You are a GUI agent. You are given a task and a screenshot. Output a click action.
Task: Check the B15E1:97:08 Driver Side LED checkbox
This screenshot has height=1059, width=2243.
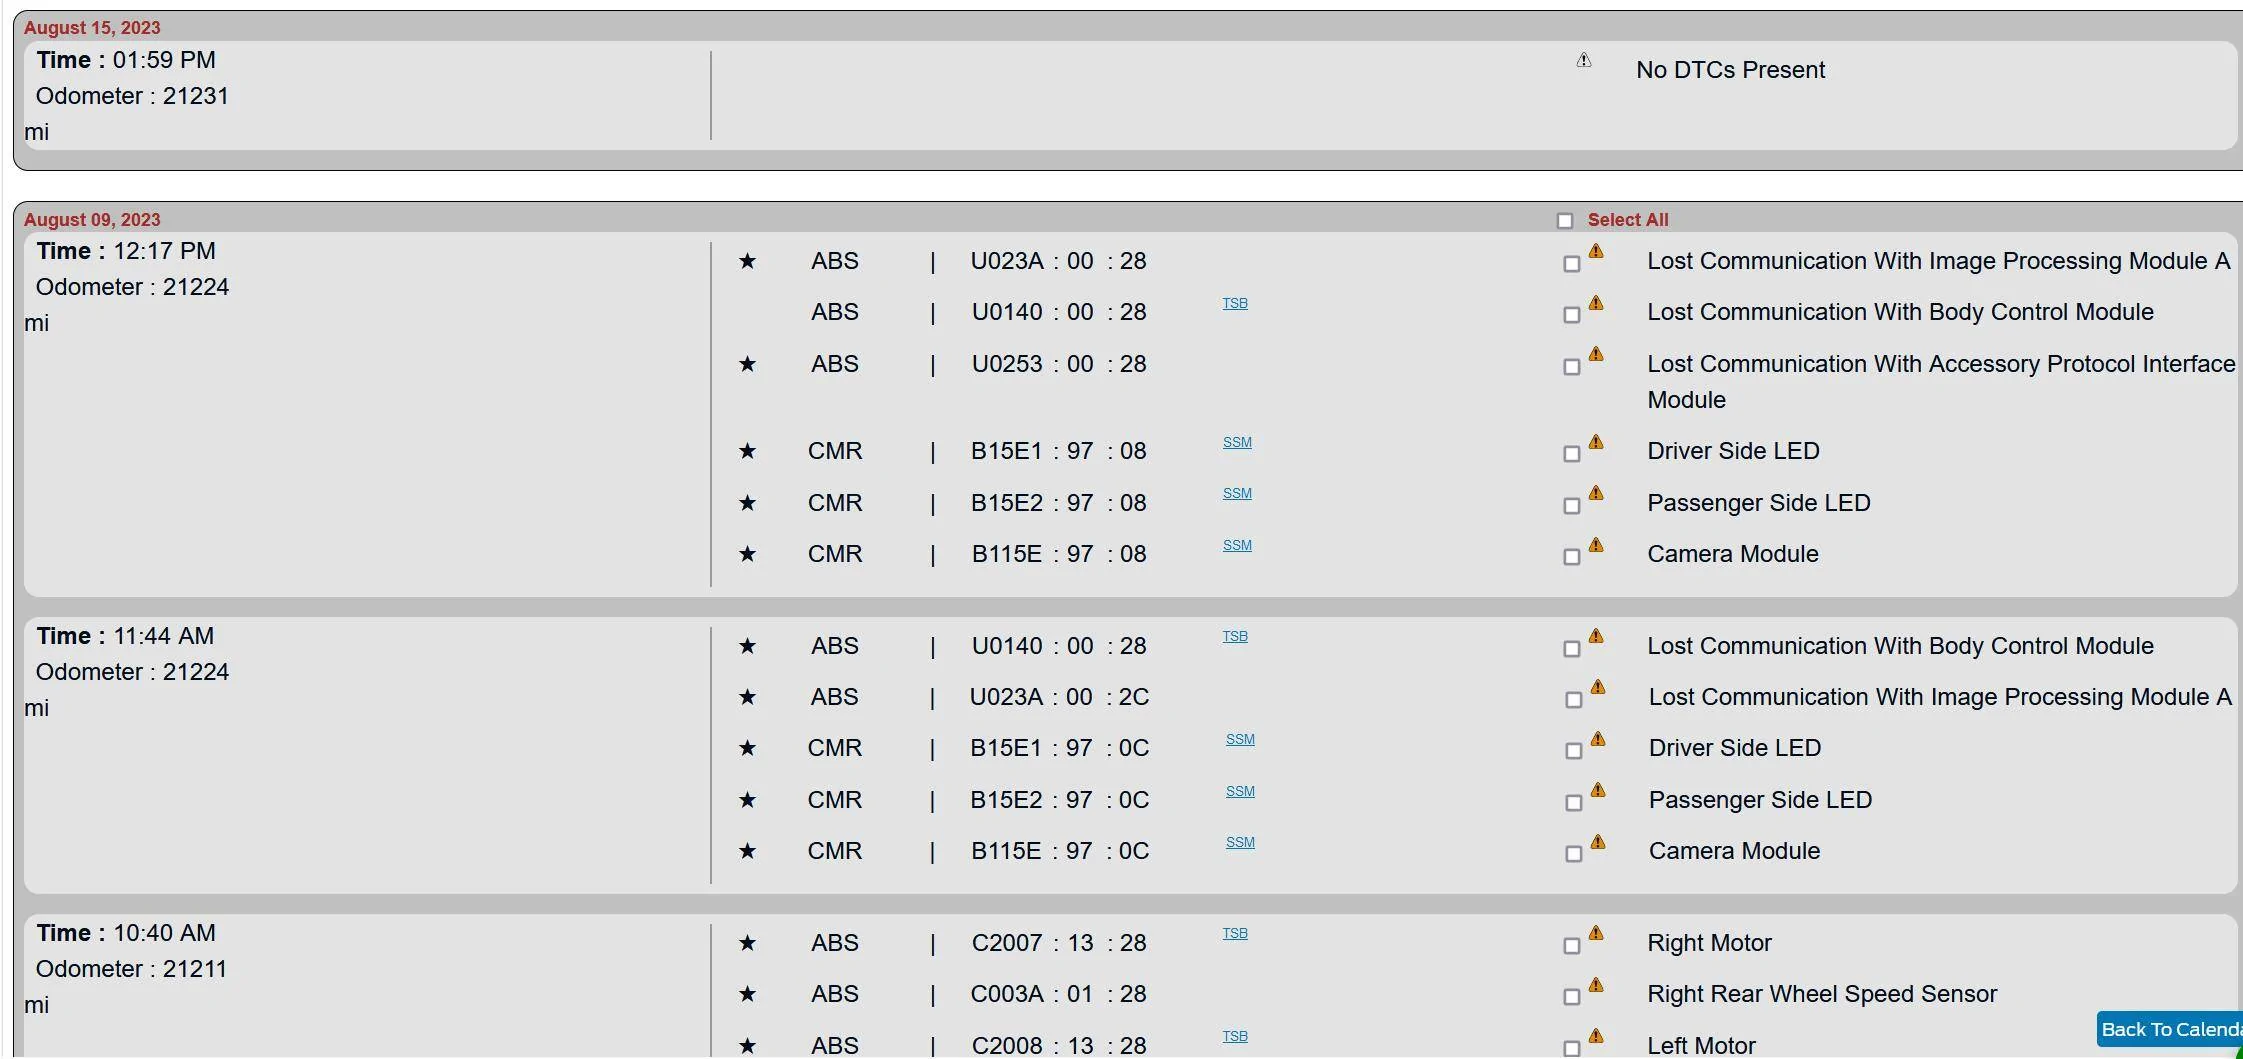click(x=1571, y=454)
